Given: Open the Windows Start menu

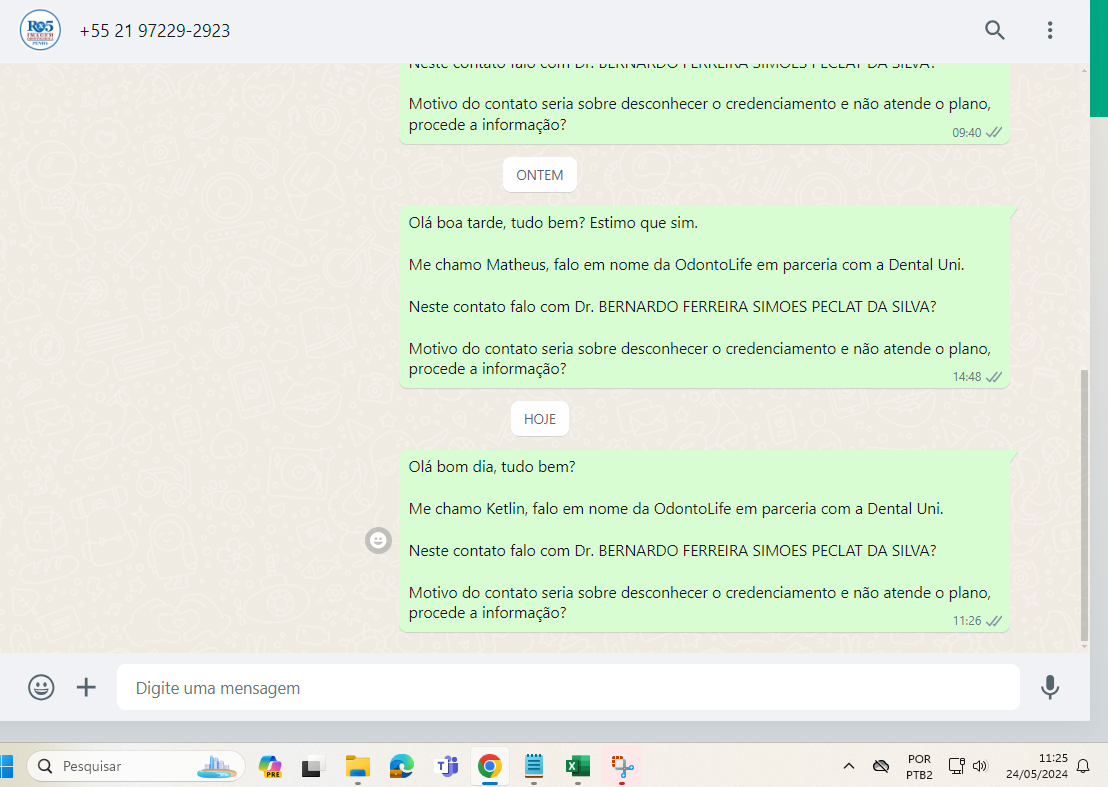Looking at the screenshot, I should pos(6,766).
